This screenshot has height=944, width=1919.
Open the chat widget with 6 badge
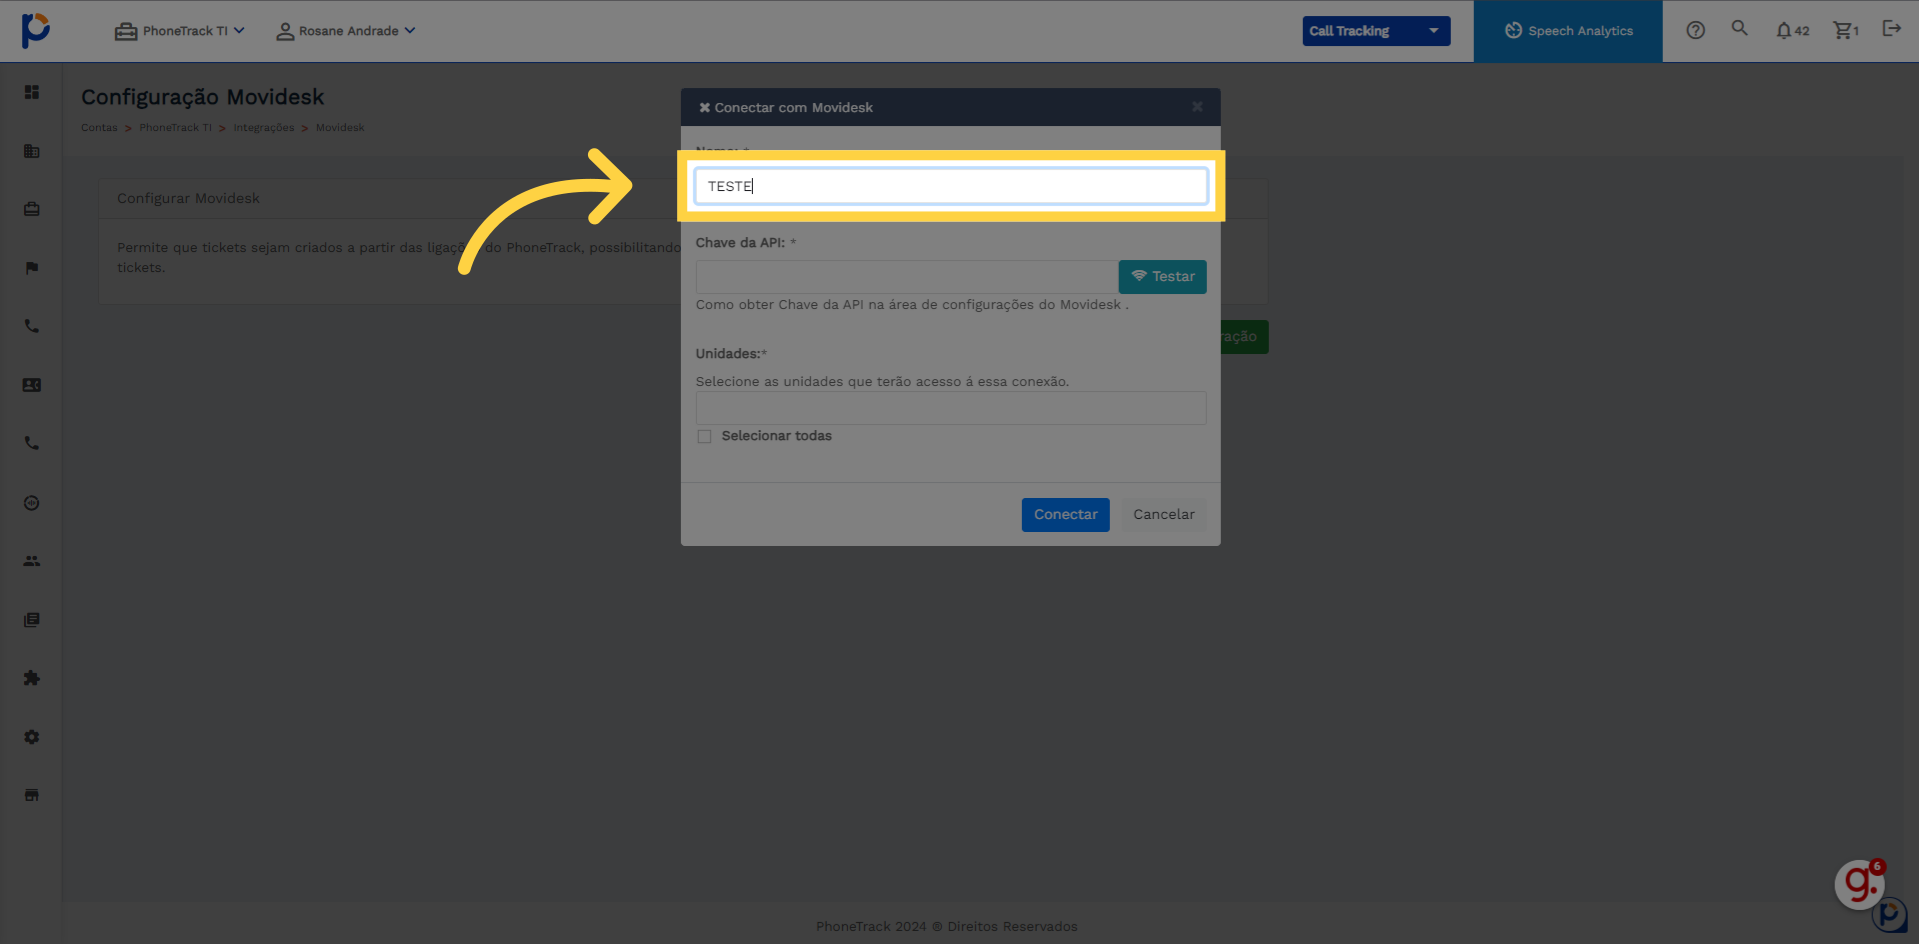point(1860,884)
